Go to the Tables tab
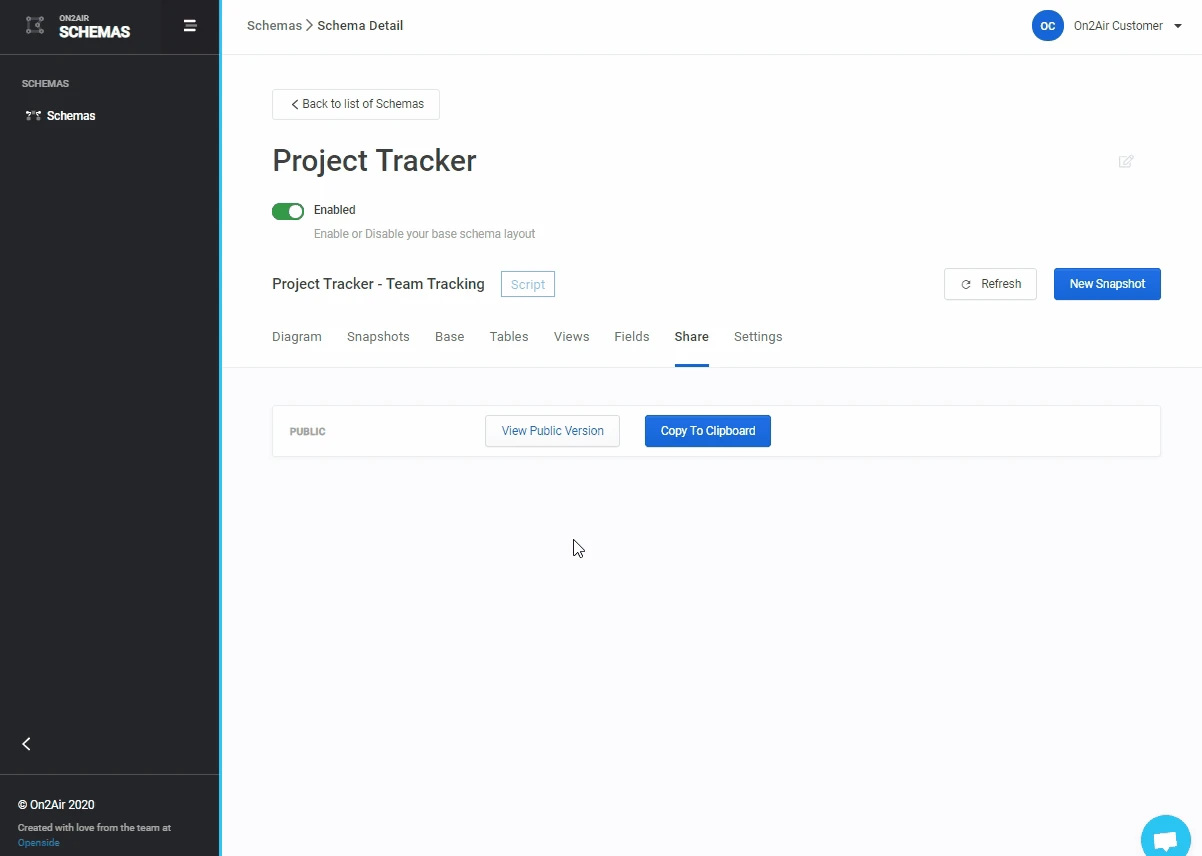This screenshot has width=1202, height=856. [x=509, y=337]
